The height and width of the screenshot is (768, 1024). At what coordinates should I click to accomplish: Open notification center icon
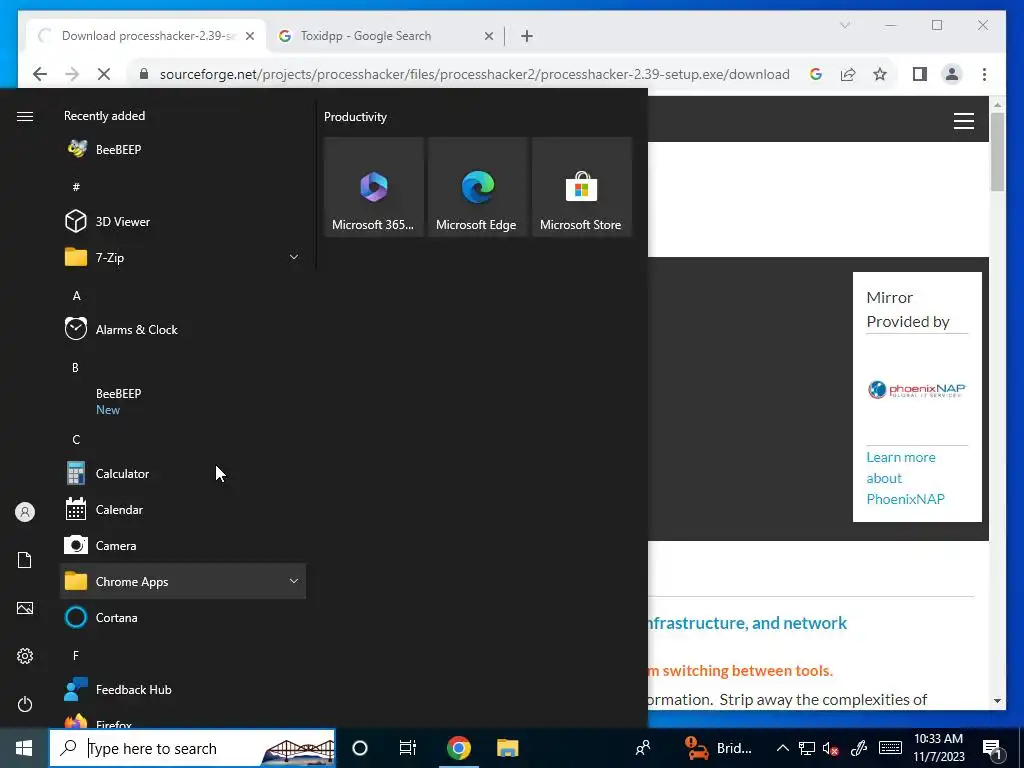(993, 749)
